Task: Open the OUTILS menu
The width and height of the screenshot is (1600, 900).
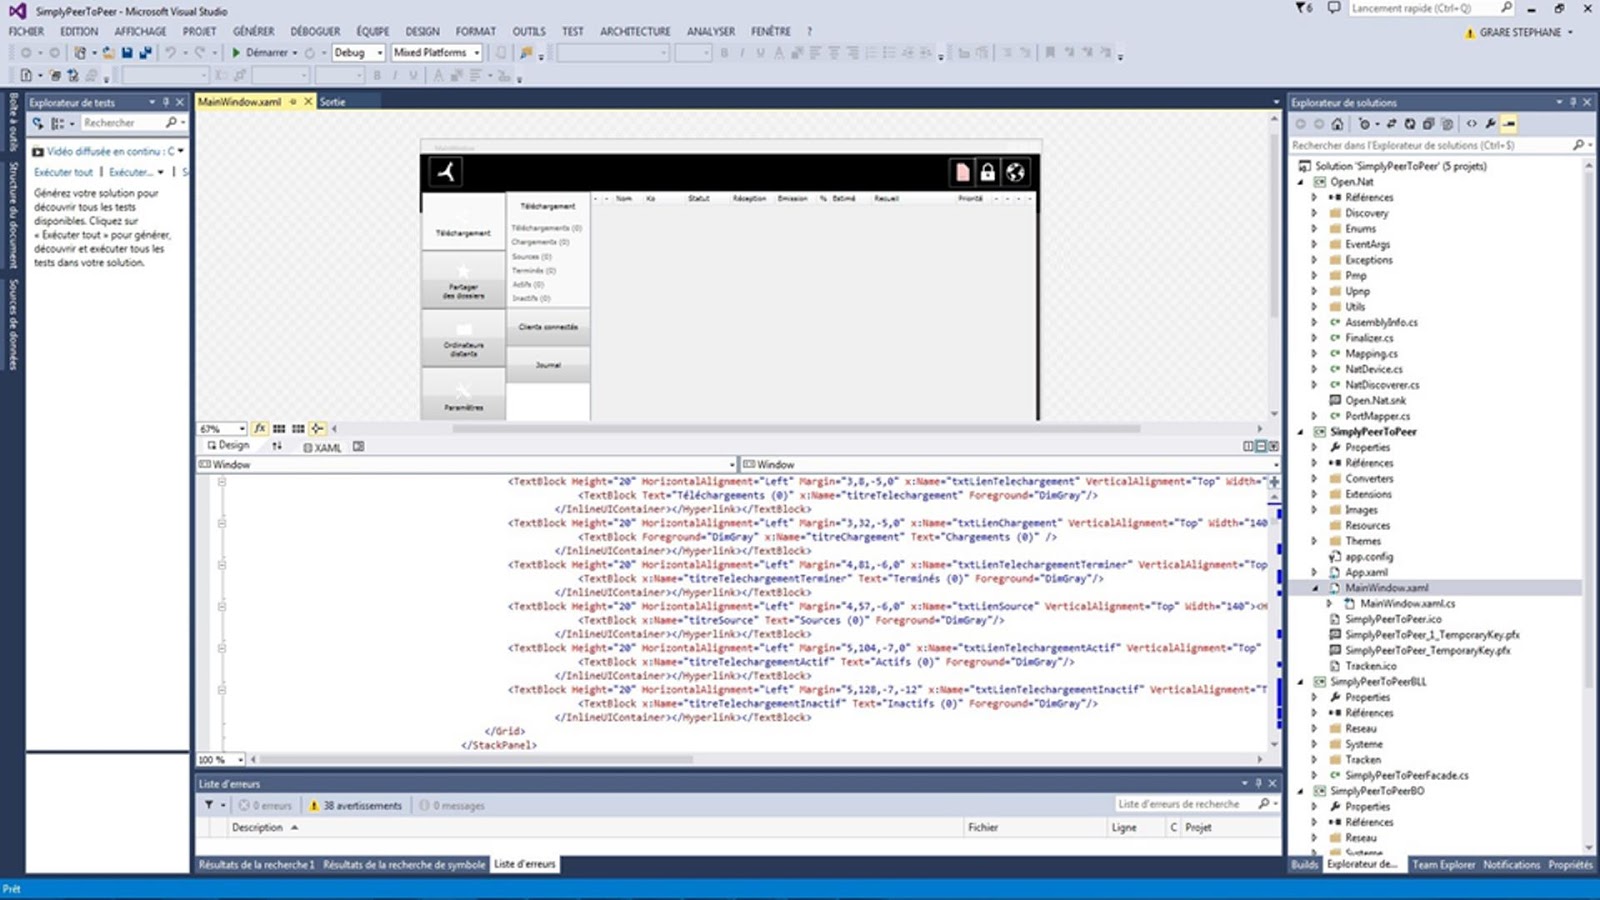Action: click(529, 32)
